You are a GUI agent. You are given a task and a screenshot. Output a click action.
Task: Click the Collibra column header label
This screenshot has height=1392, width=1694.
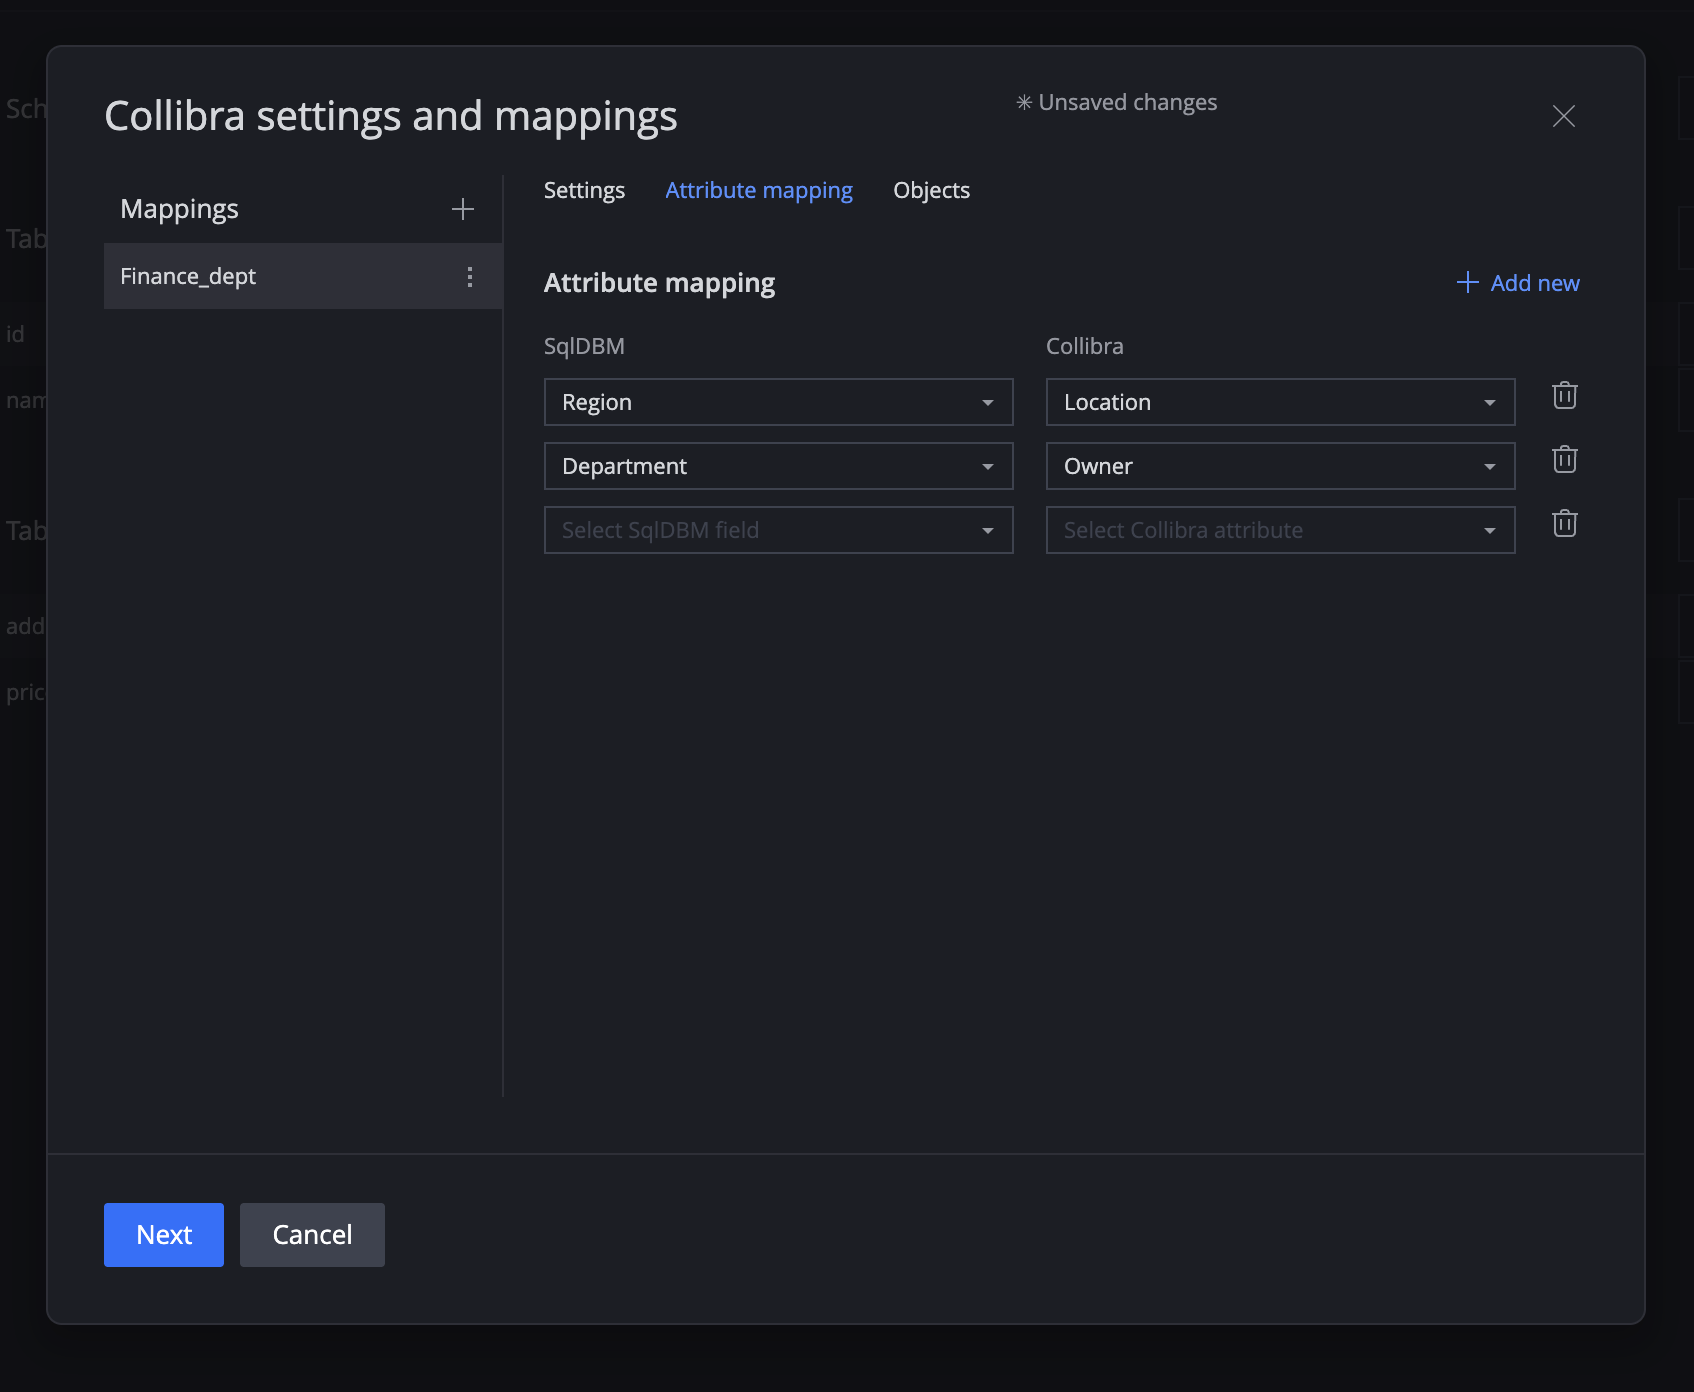click(x=1085, y=346)
